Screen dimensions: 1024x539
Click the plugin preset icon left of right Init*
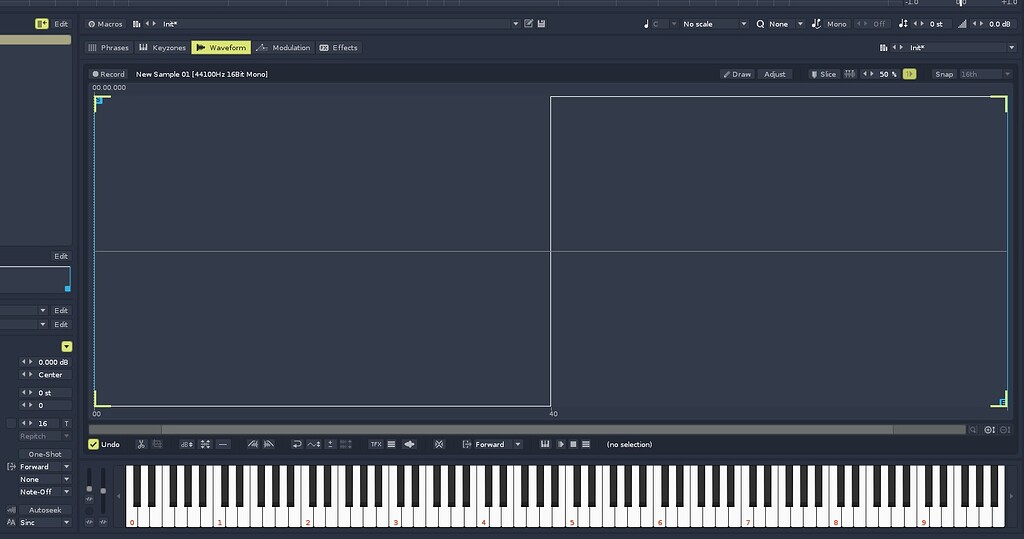884,48
